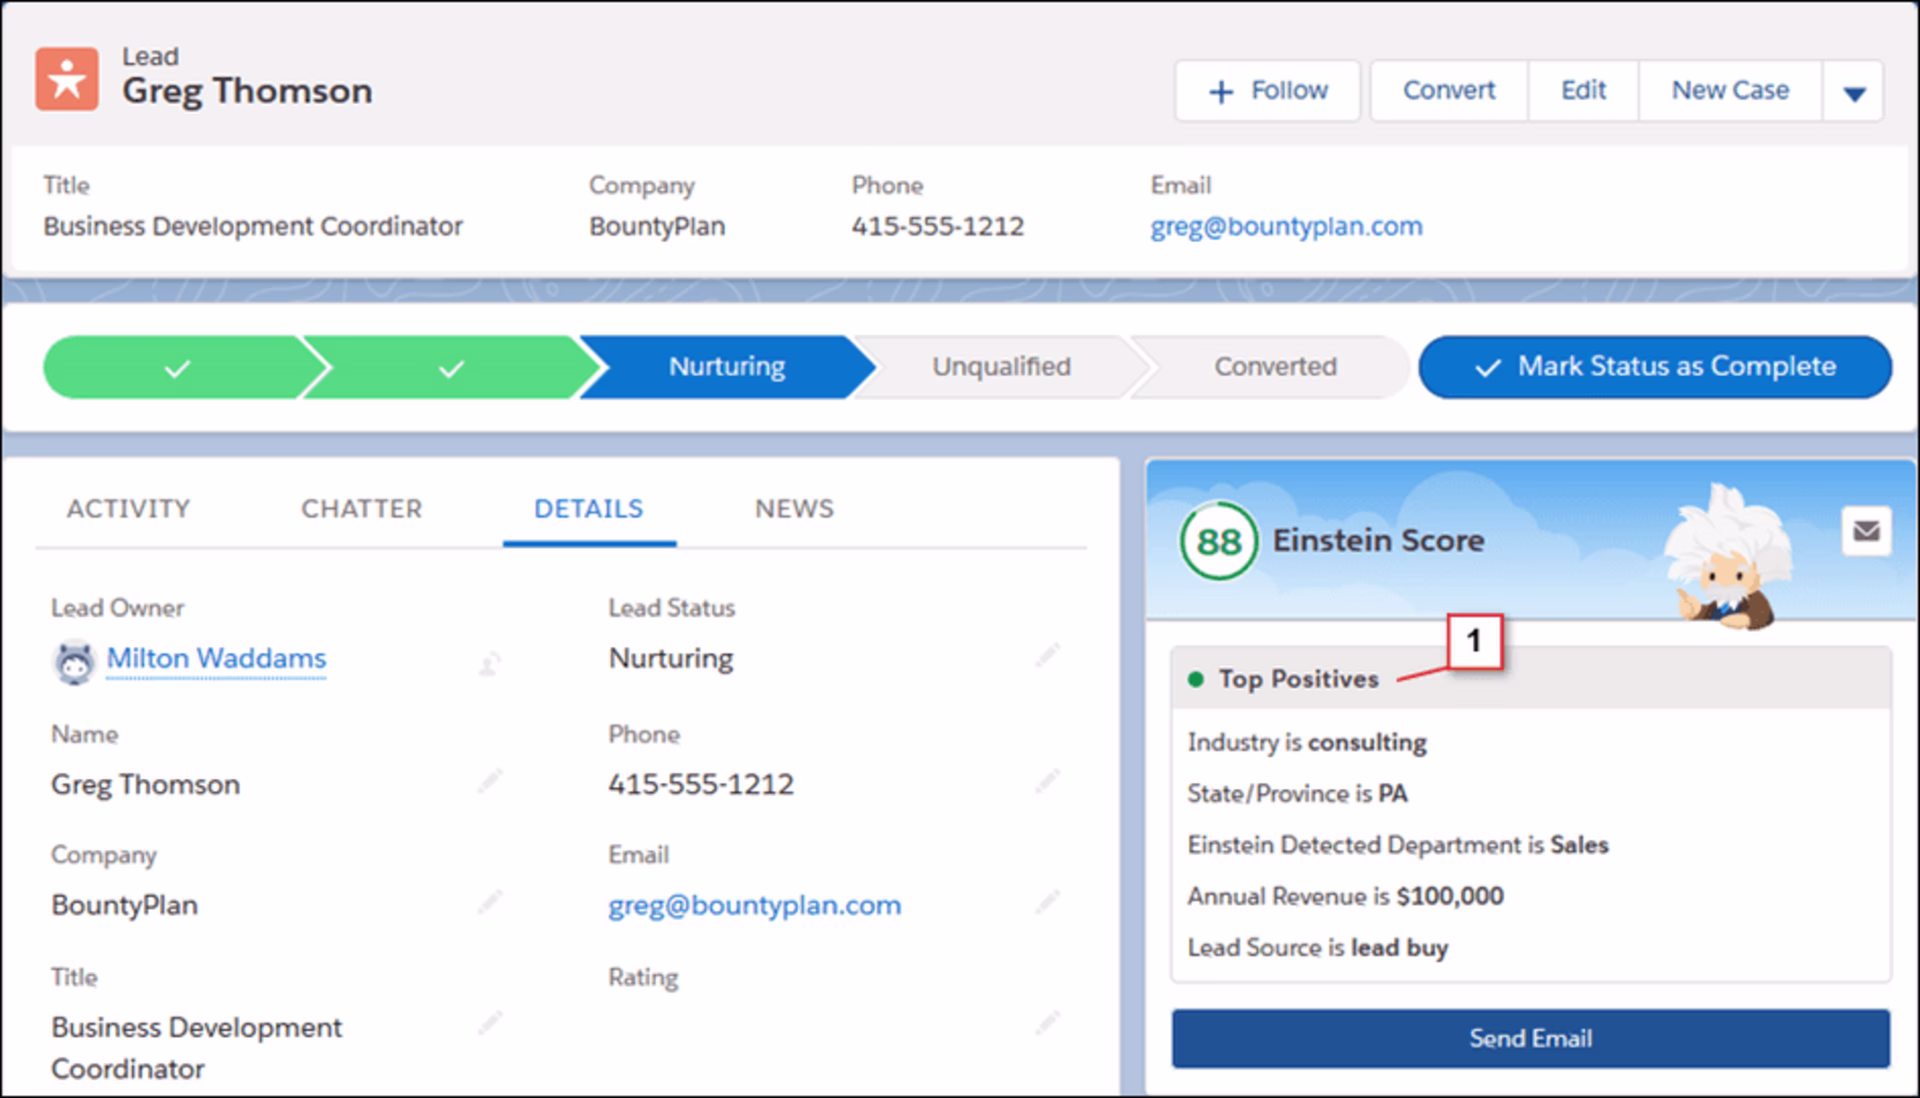Select the Converted stage chevron
The width and height of the screenshot is (1920, 1098).
tap(1274, 366)
